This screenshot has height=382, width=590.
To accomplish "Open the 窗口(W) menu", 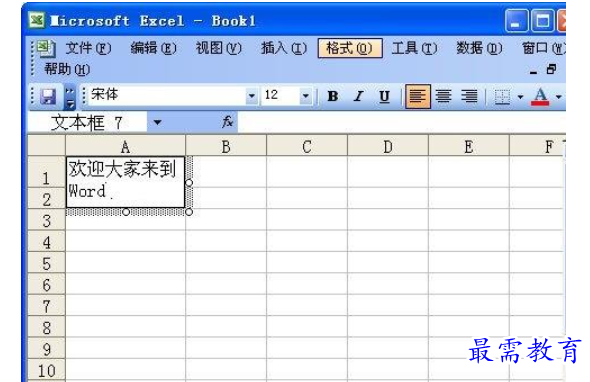I will 543,48.
